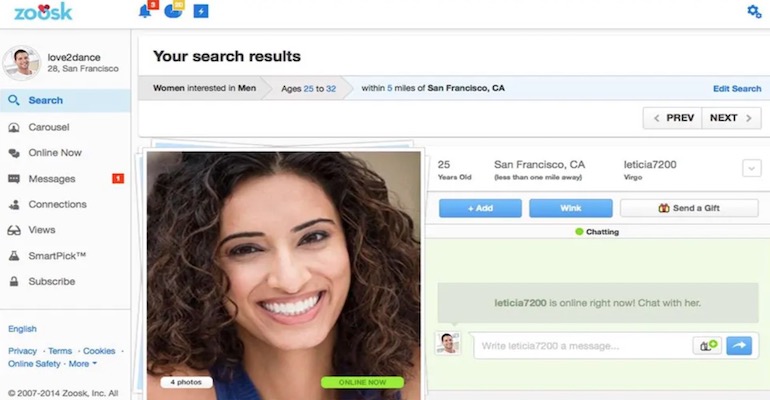Go to NEXT search result
Screen dimensions: 770x400
pos(730,118)
